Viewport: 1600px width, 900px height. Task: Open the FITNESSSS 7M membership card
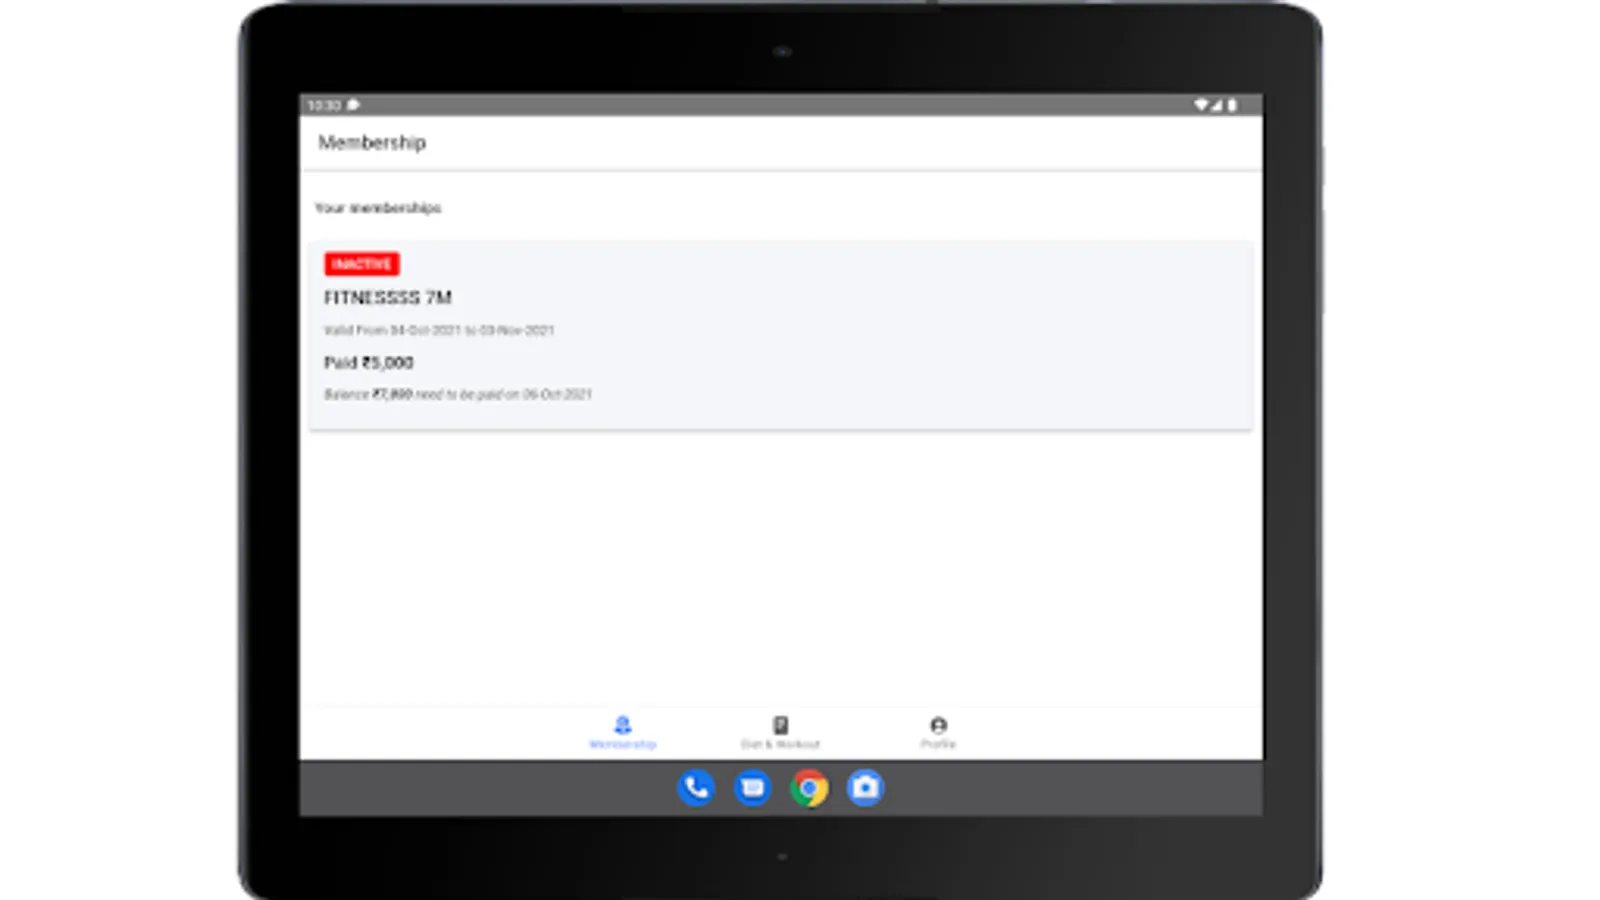(x=388, y=297)
